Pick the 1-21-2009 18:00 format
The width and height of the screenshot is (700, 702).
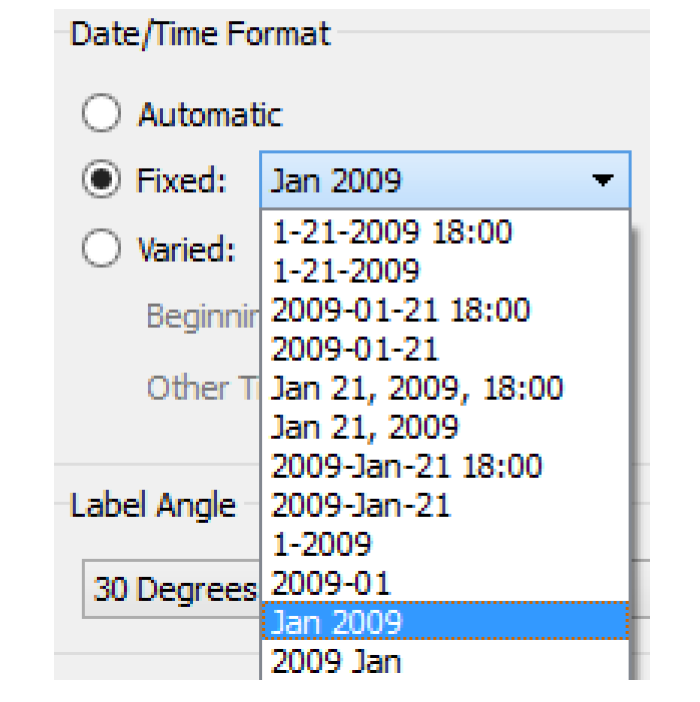(x=392, y=232)
